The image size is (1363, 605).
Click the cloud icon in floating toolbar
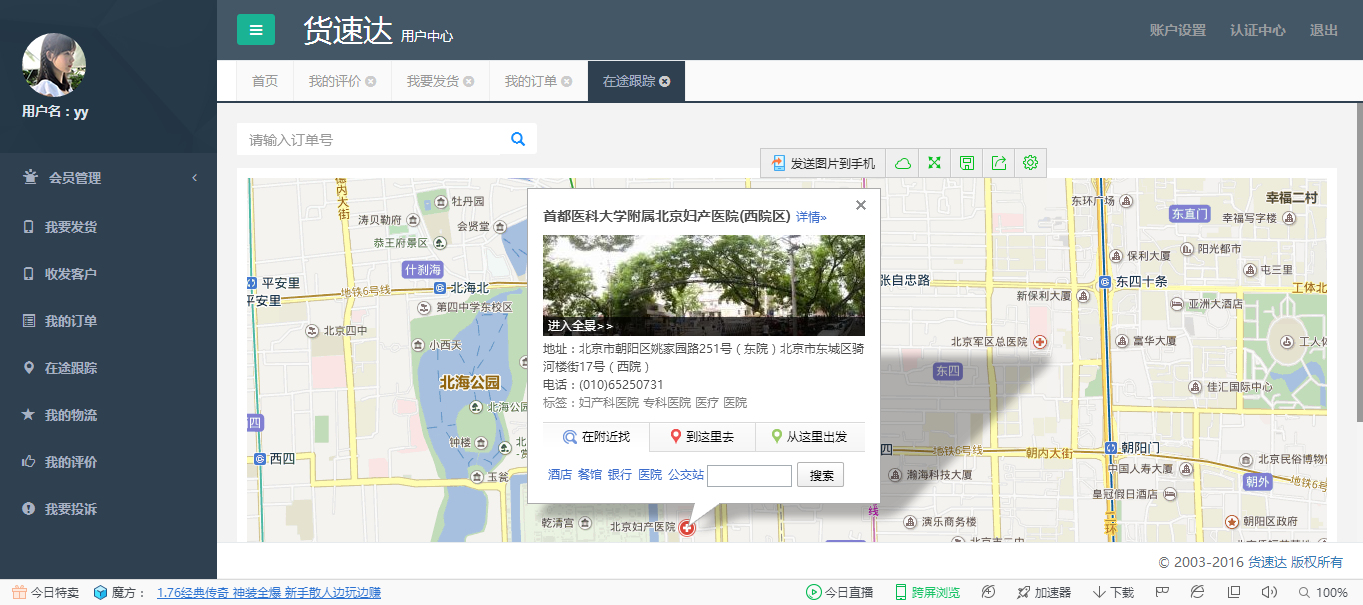[x=903, y=163]
